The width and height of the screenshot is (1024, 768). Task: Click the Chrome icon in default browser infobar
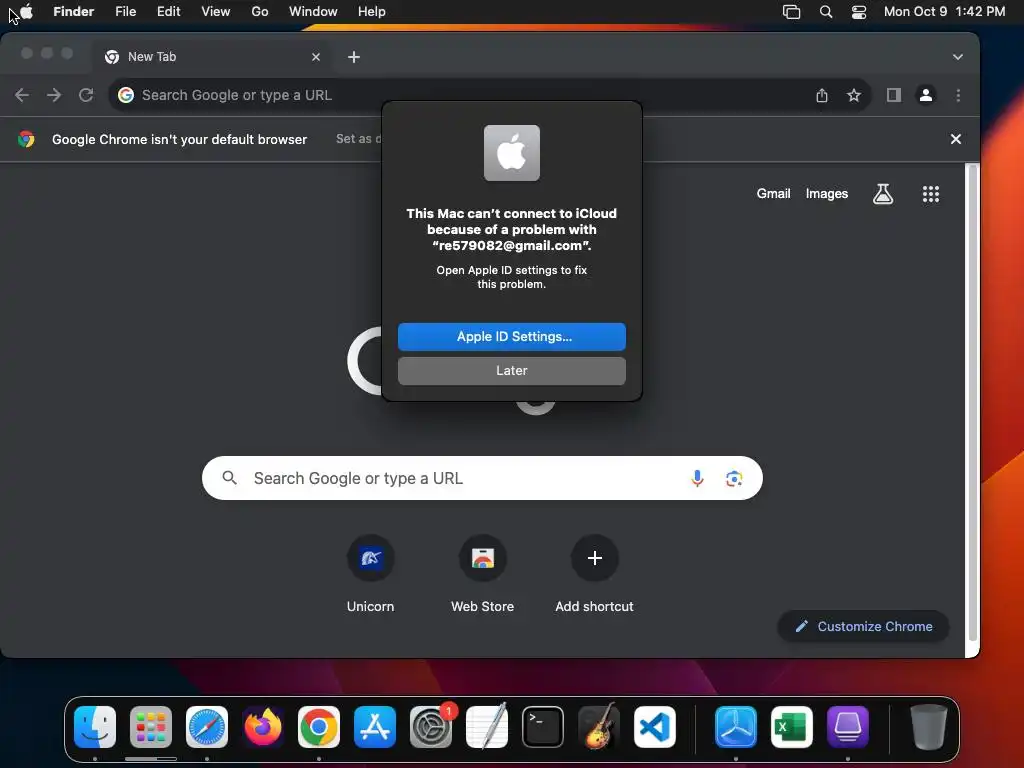[x=26, y=139]
